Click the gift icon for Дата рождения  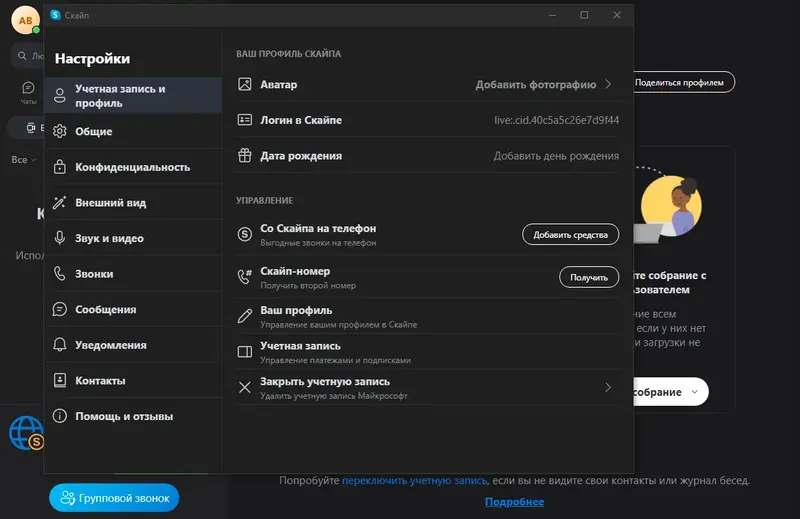click(245, 155)
